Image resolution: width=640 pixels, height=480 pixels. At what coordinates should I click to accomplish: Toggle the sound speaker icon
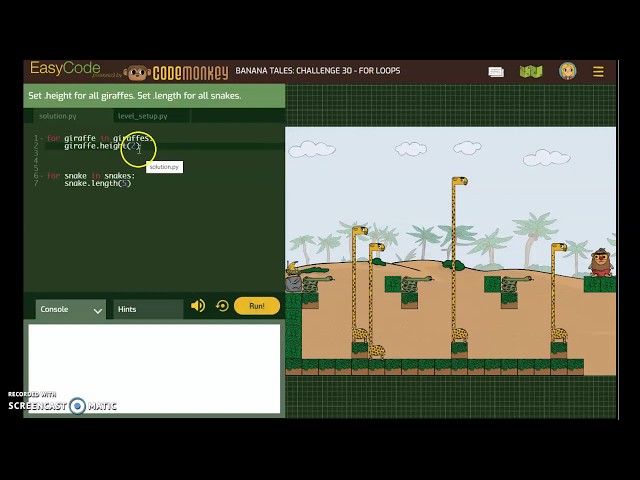pos(198,306)
